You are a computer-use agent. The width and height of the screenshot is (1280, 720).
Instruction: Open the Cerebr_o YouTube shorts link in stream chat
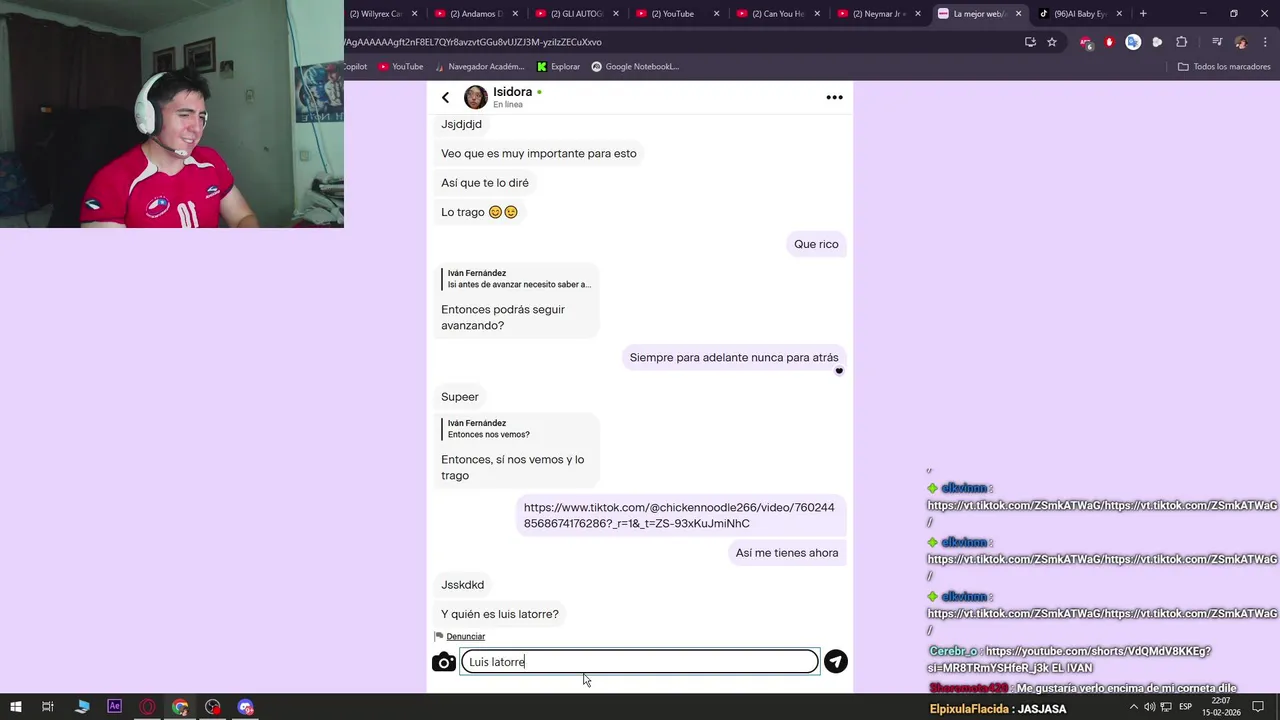coord(1070,659)
